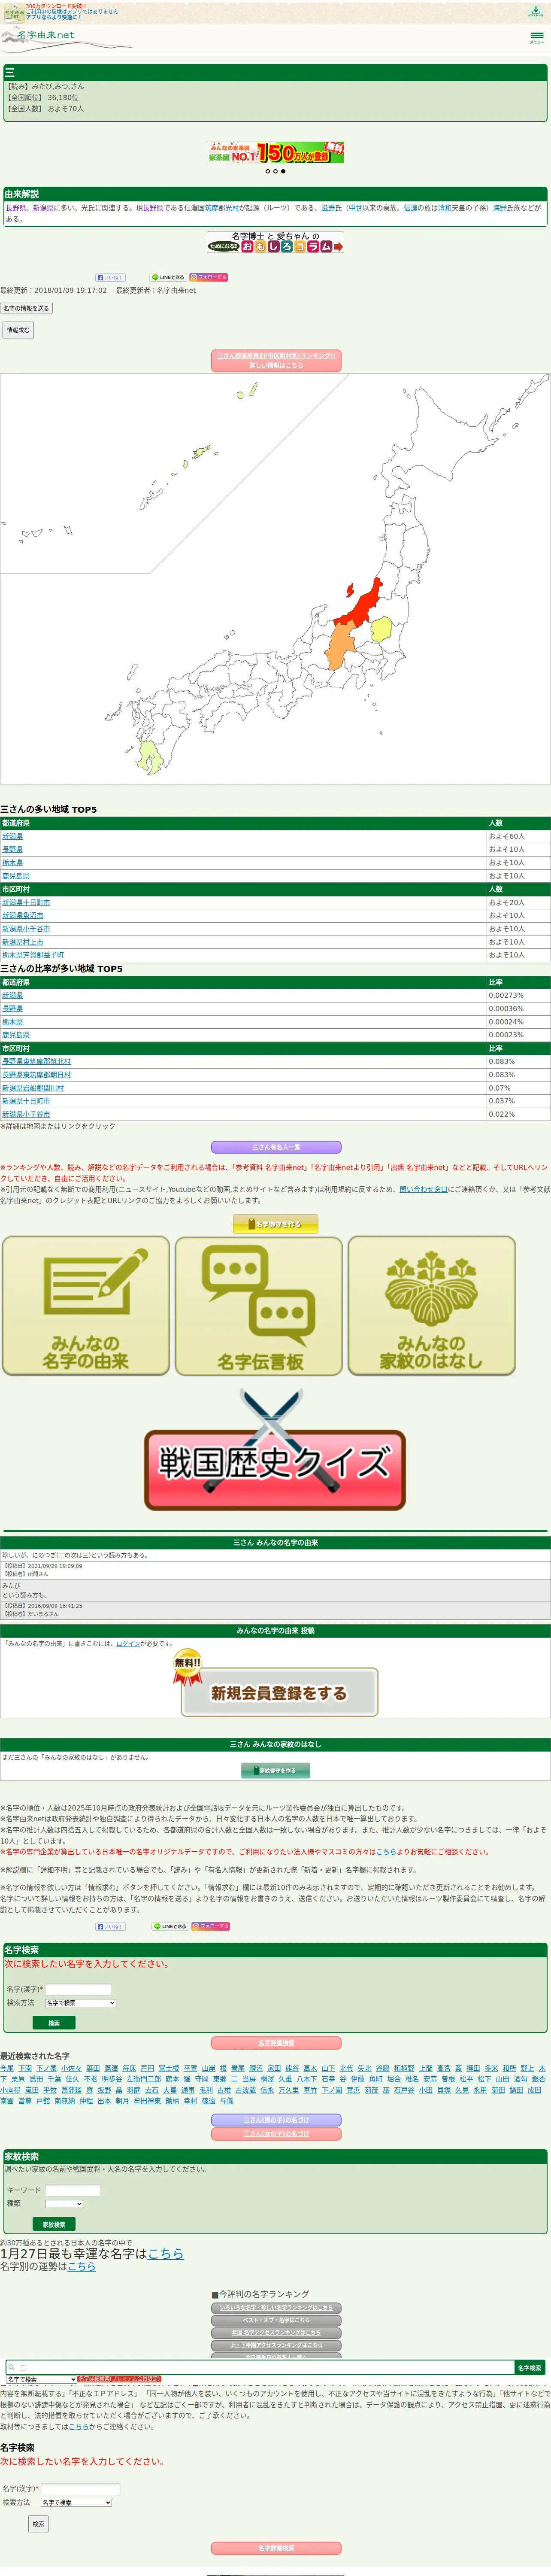Select the third carousel dot under the banner
The height and width of the screenshot is (2576, 551).
283,171
